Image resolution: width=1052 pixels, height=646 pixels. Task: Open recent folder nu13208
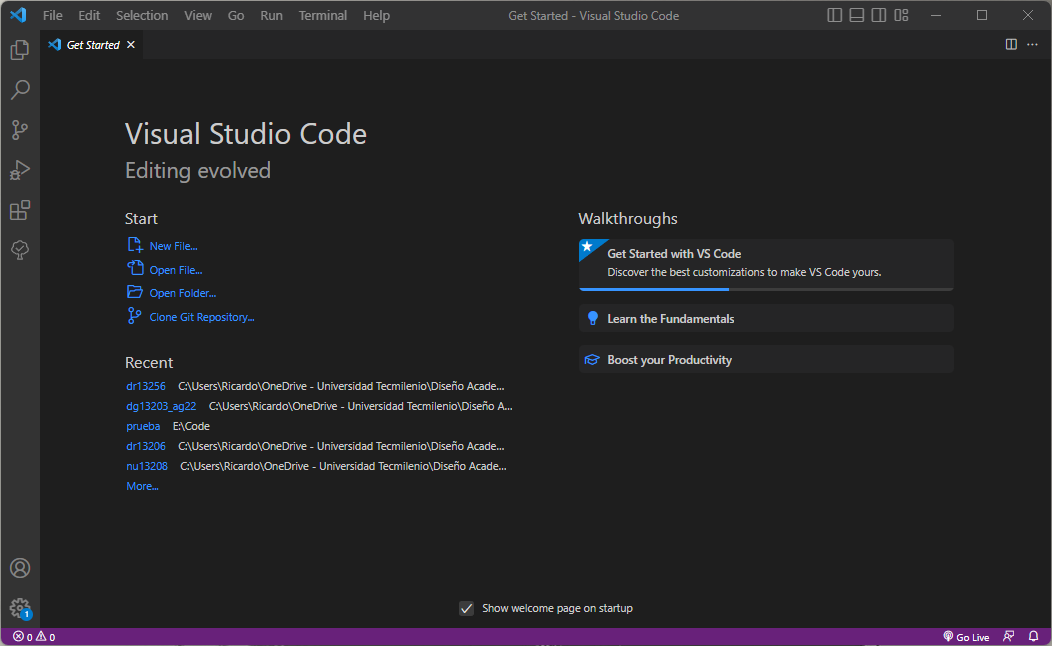point(147,466)
